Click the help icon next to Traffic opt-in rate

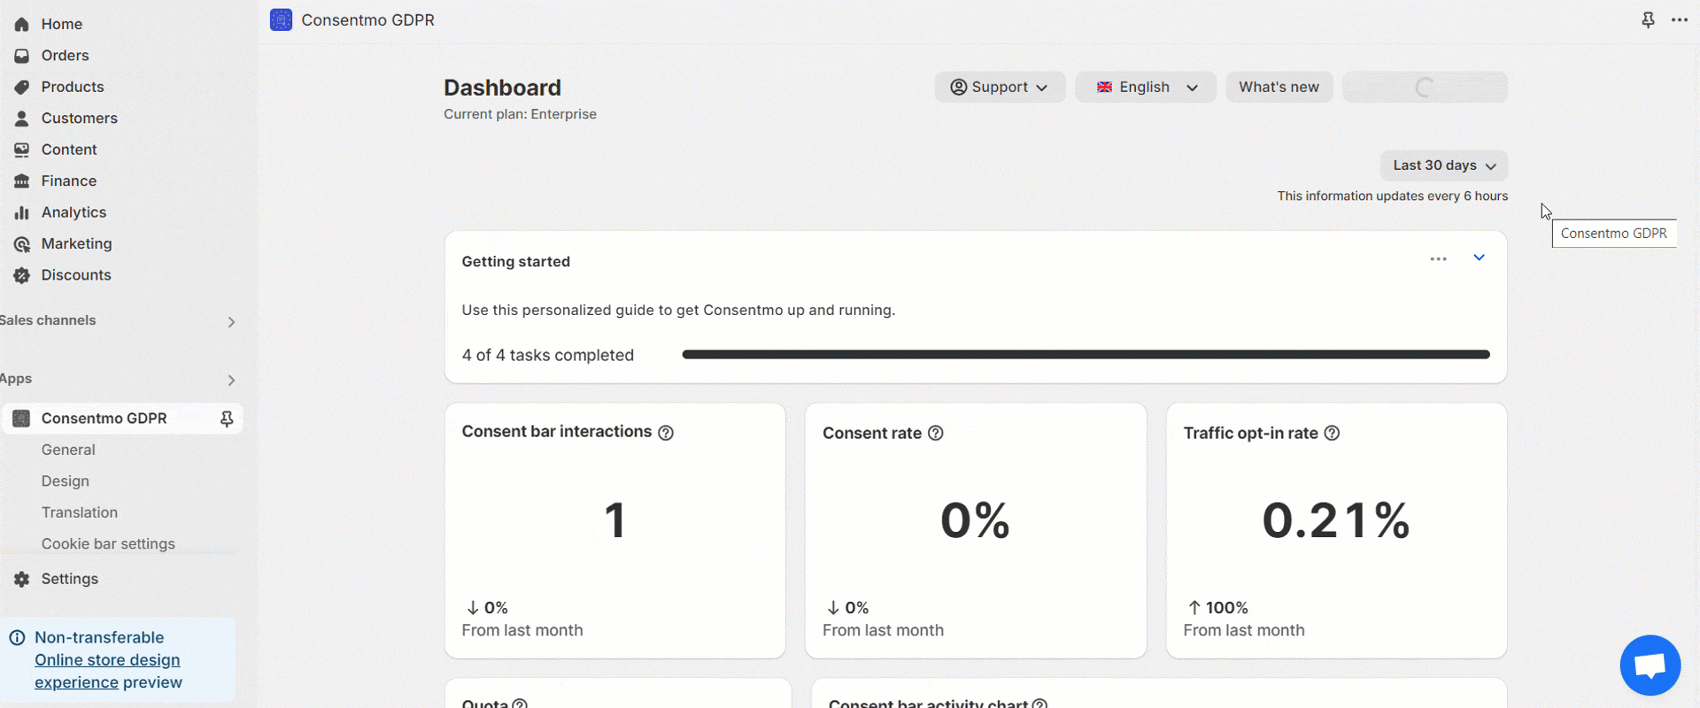click(1332, 433)
